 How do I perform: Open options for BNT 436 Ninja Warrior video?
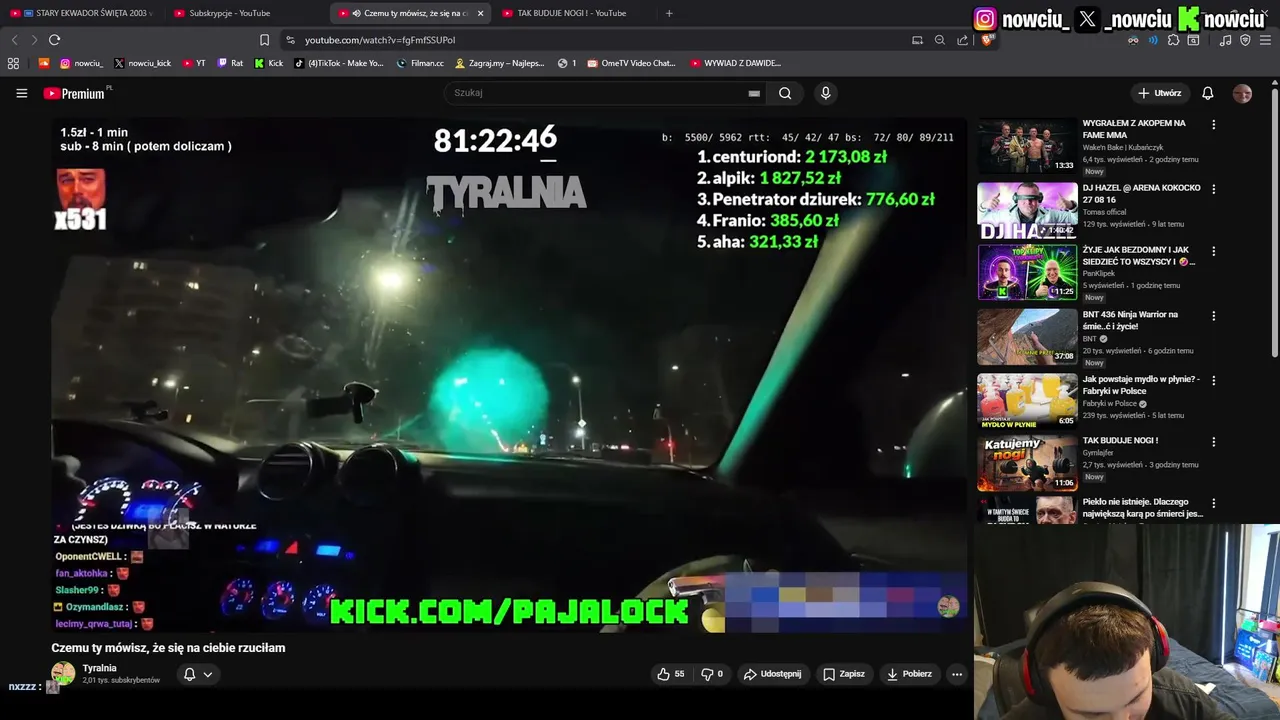(x=1214, y=316)
